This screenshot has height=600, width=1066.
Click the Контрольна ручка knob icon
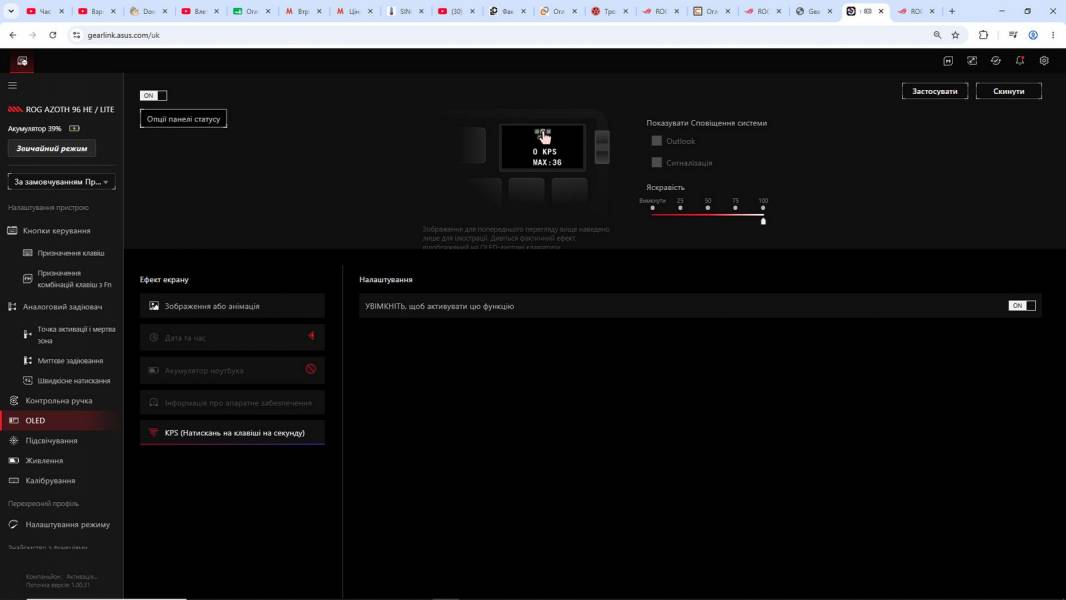click(14, 401)
